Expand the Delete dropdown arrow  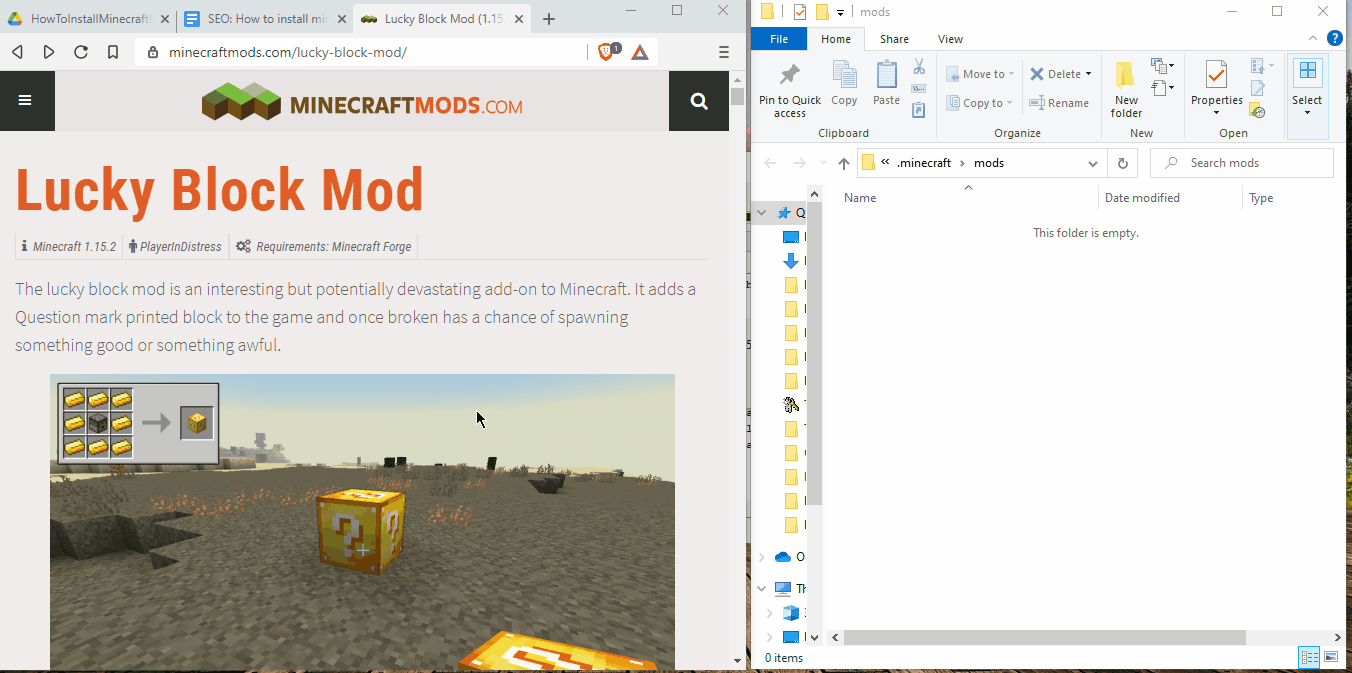1088,74
